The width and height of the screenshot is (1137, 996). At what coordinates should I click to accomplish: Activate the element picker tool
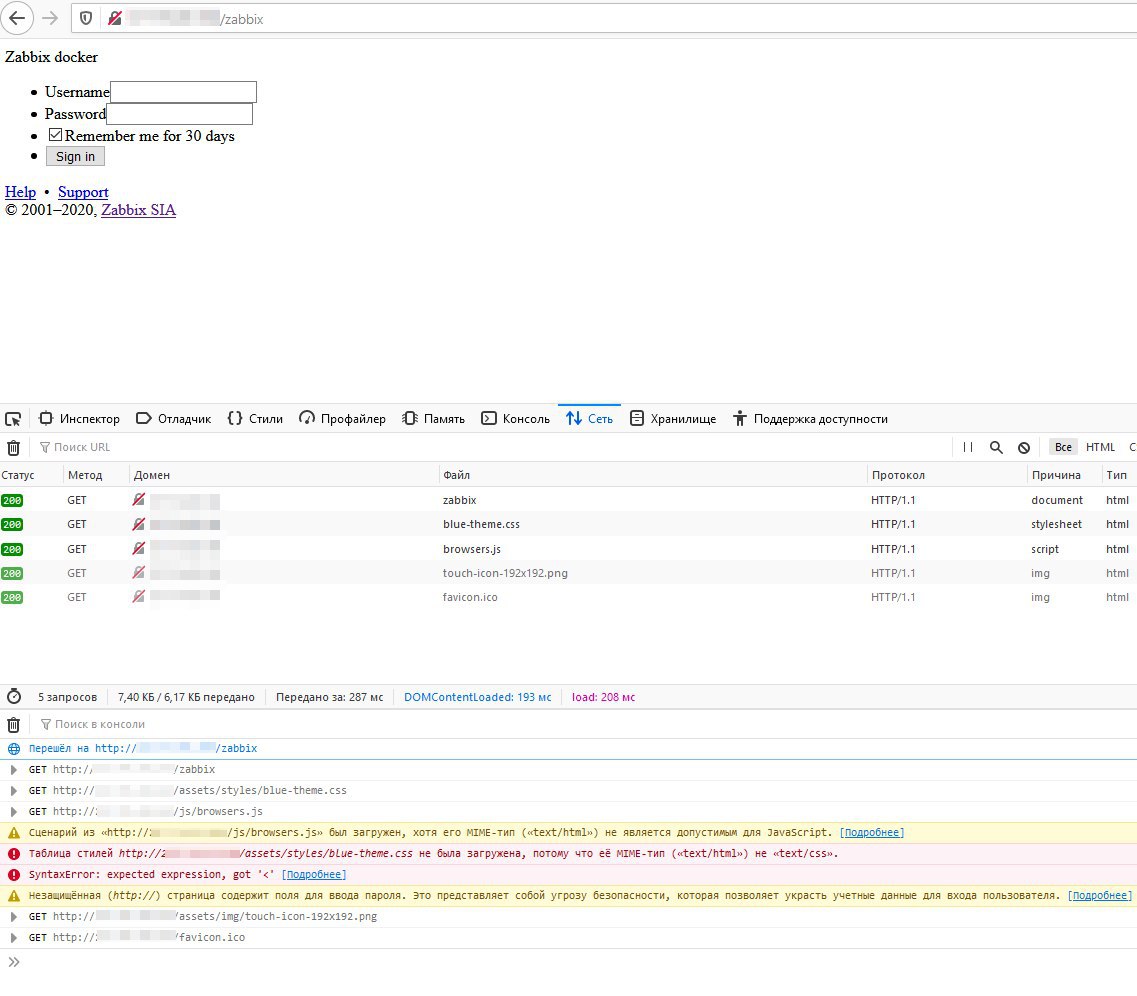[13, 419]
